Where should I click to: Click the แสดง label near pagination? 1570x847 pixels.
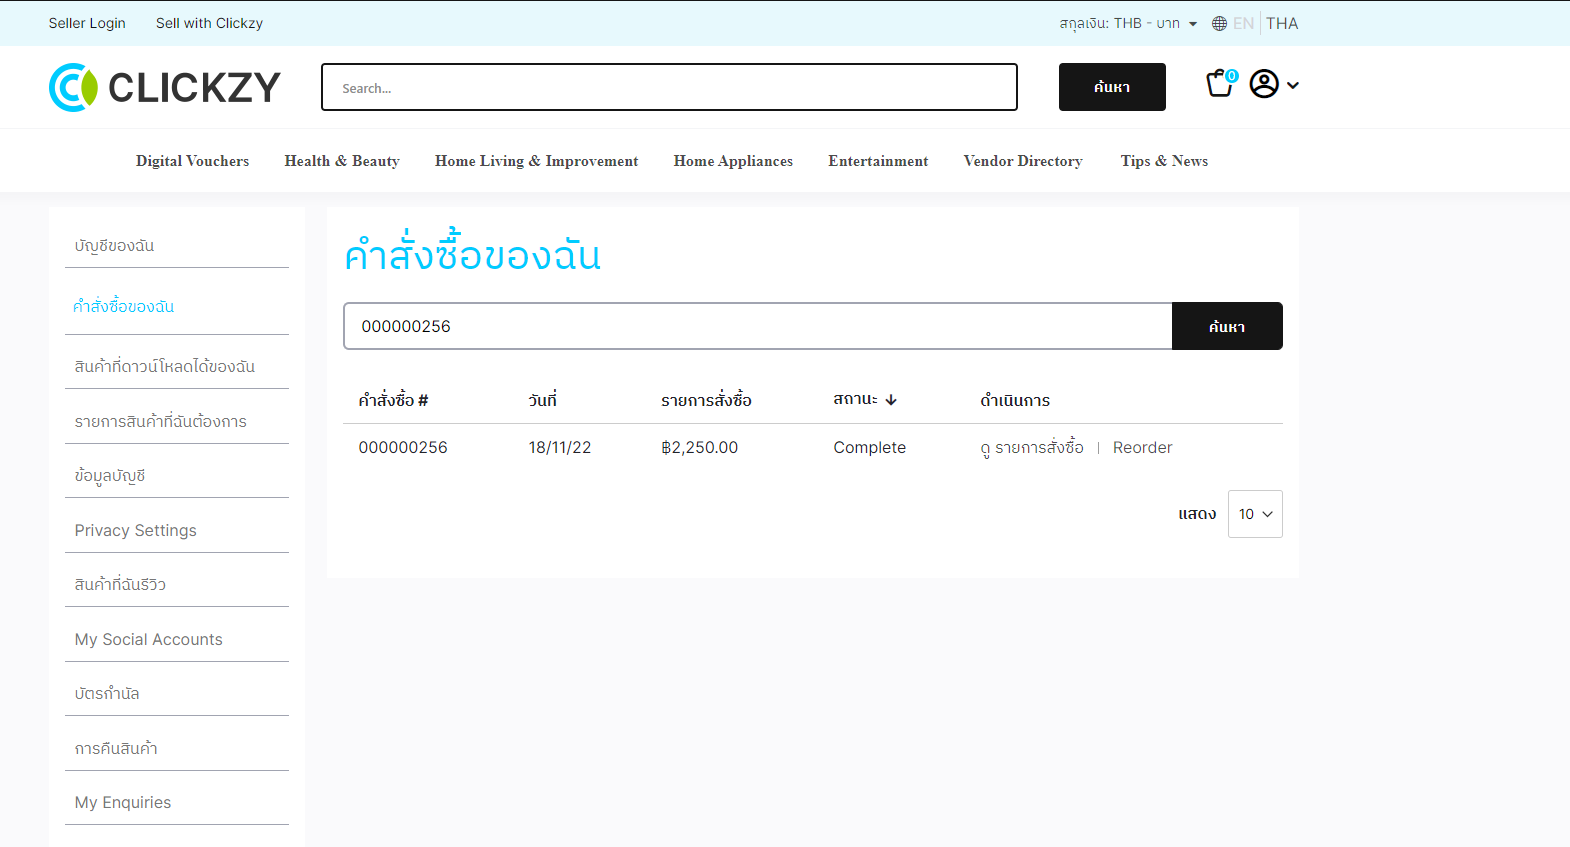[1197, 514]
